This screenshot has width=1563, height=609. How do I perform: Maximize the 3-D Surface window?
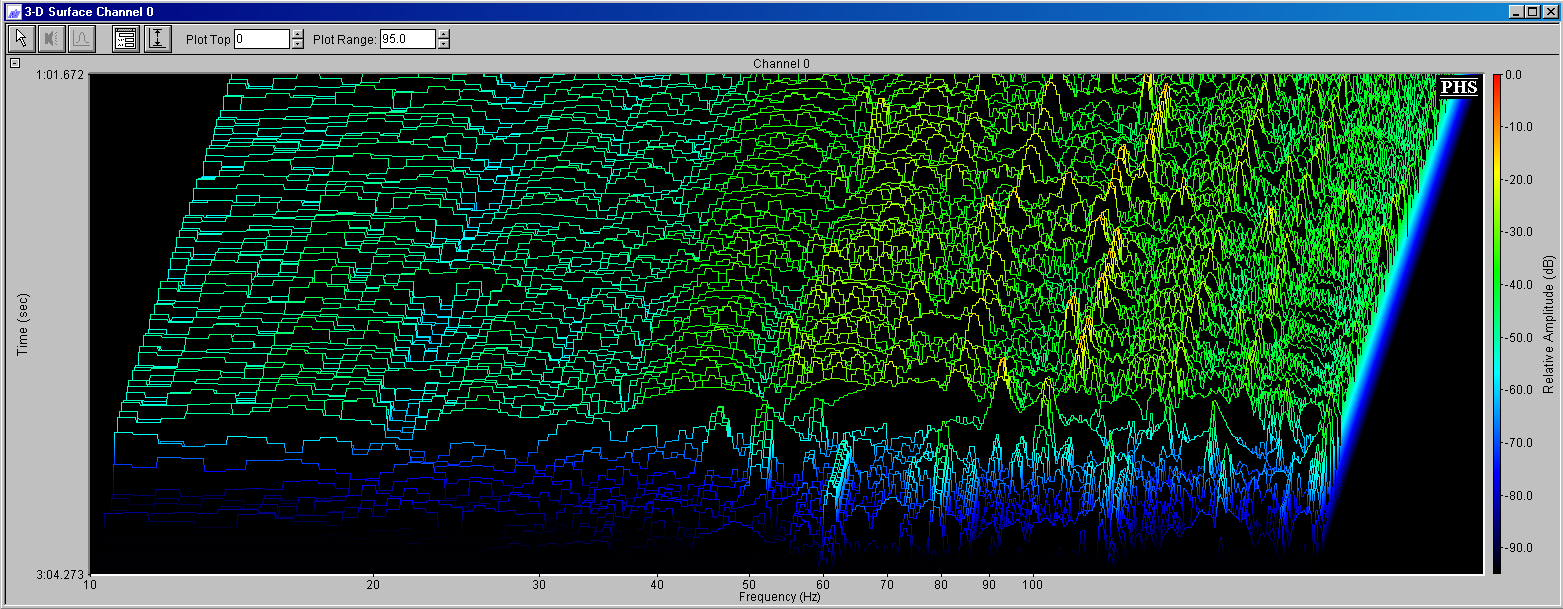click(x=1531, y=11)
